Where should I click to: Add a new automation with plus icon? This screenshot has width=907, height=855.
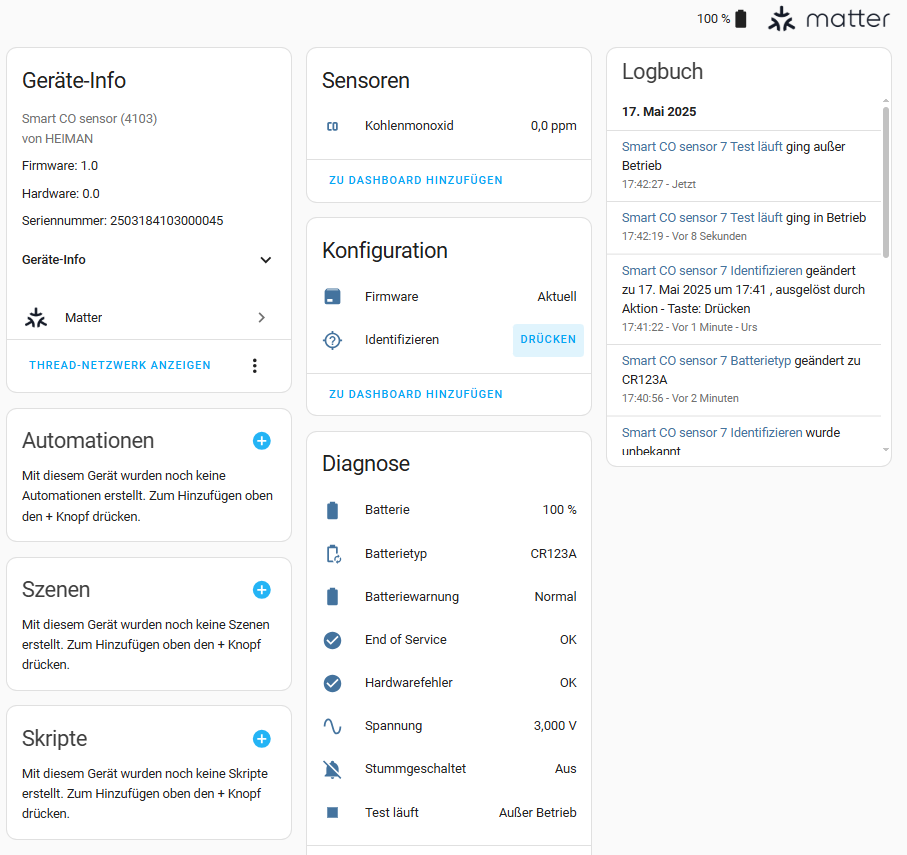(x=261, y=440)
